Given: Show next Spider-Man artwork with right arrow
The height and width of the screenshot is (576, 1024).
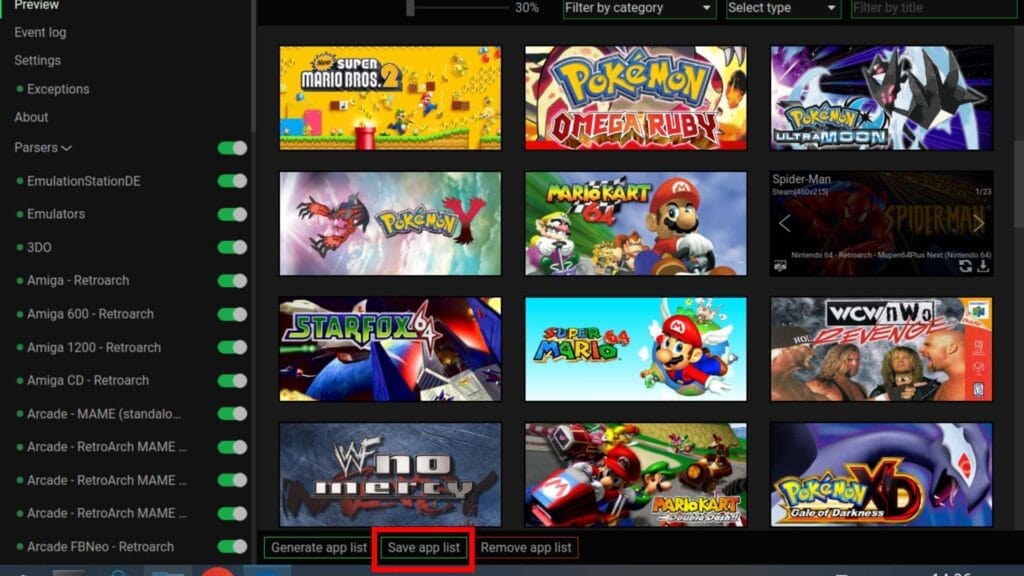Looking at the screenshot, I should [x=978, y=223].
